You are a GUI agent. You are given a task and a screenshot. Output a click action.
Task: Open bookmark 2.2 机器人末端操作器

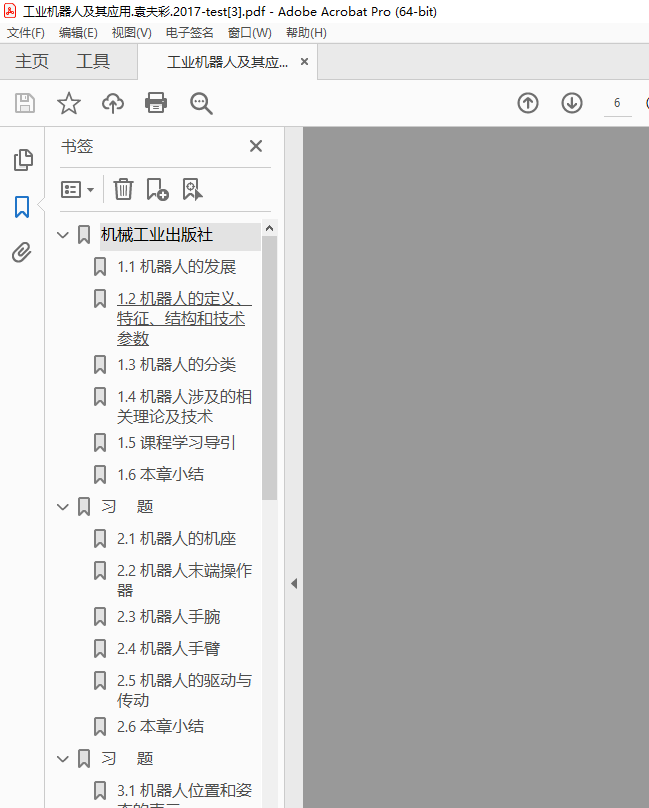(184, 580)
